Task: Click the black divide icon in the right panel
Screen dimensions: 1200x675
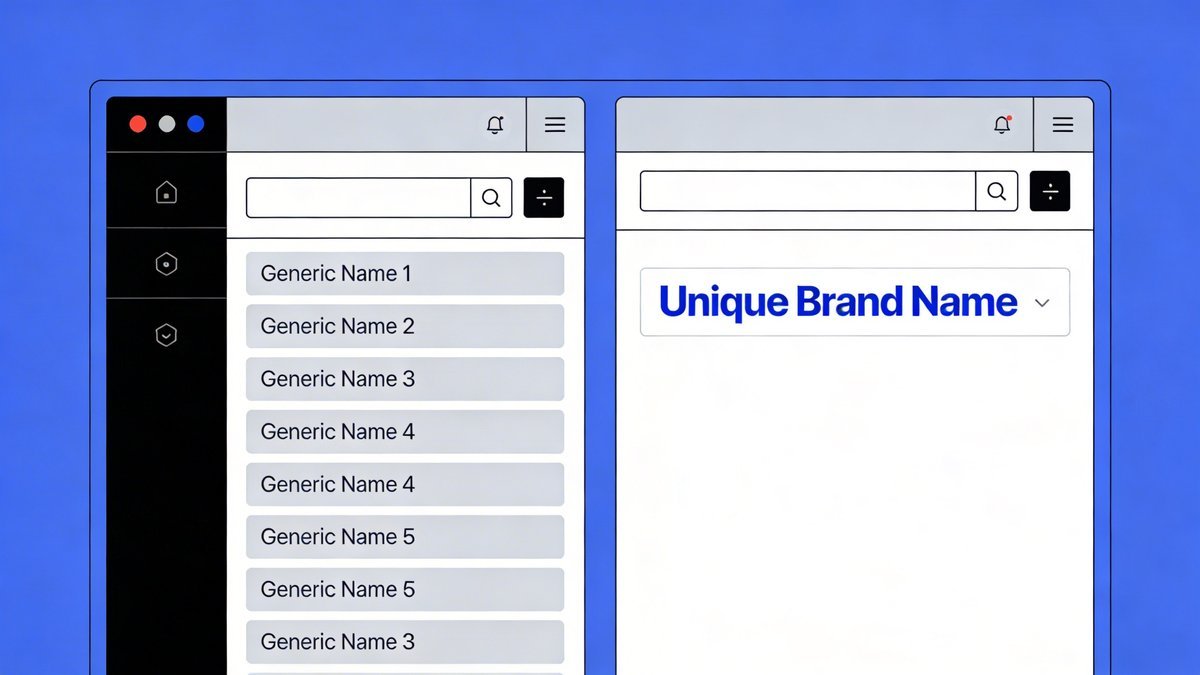Action: click(x=1050, y=190)
